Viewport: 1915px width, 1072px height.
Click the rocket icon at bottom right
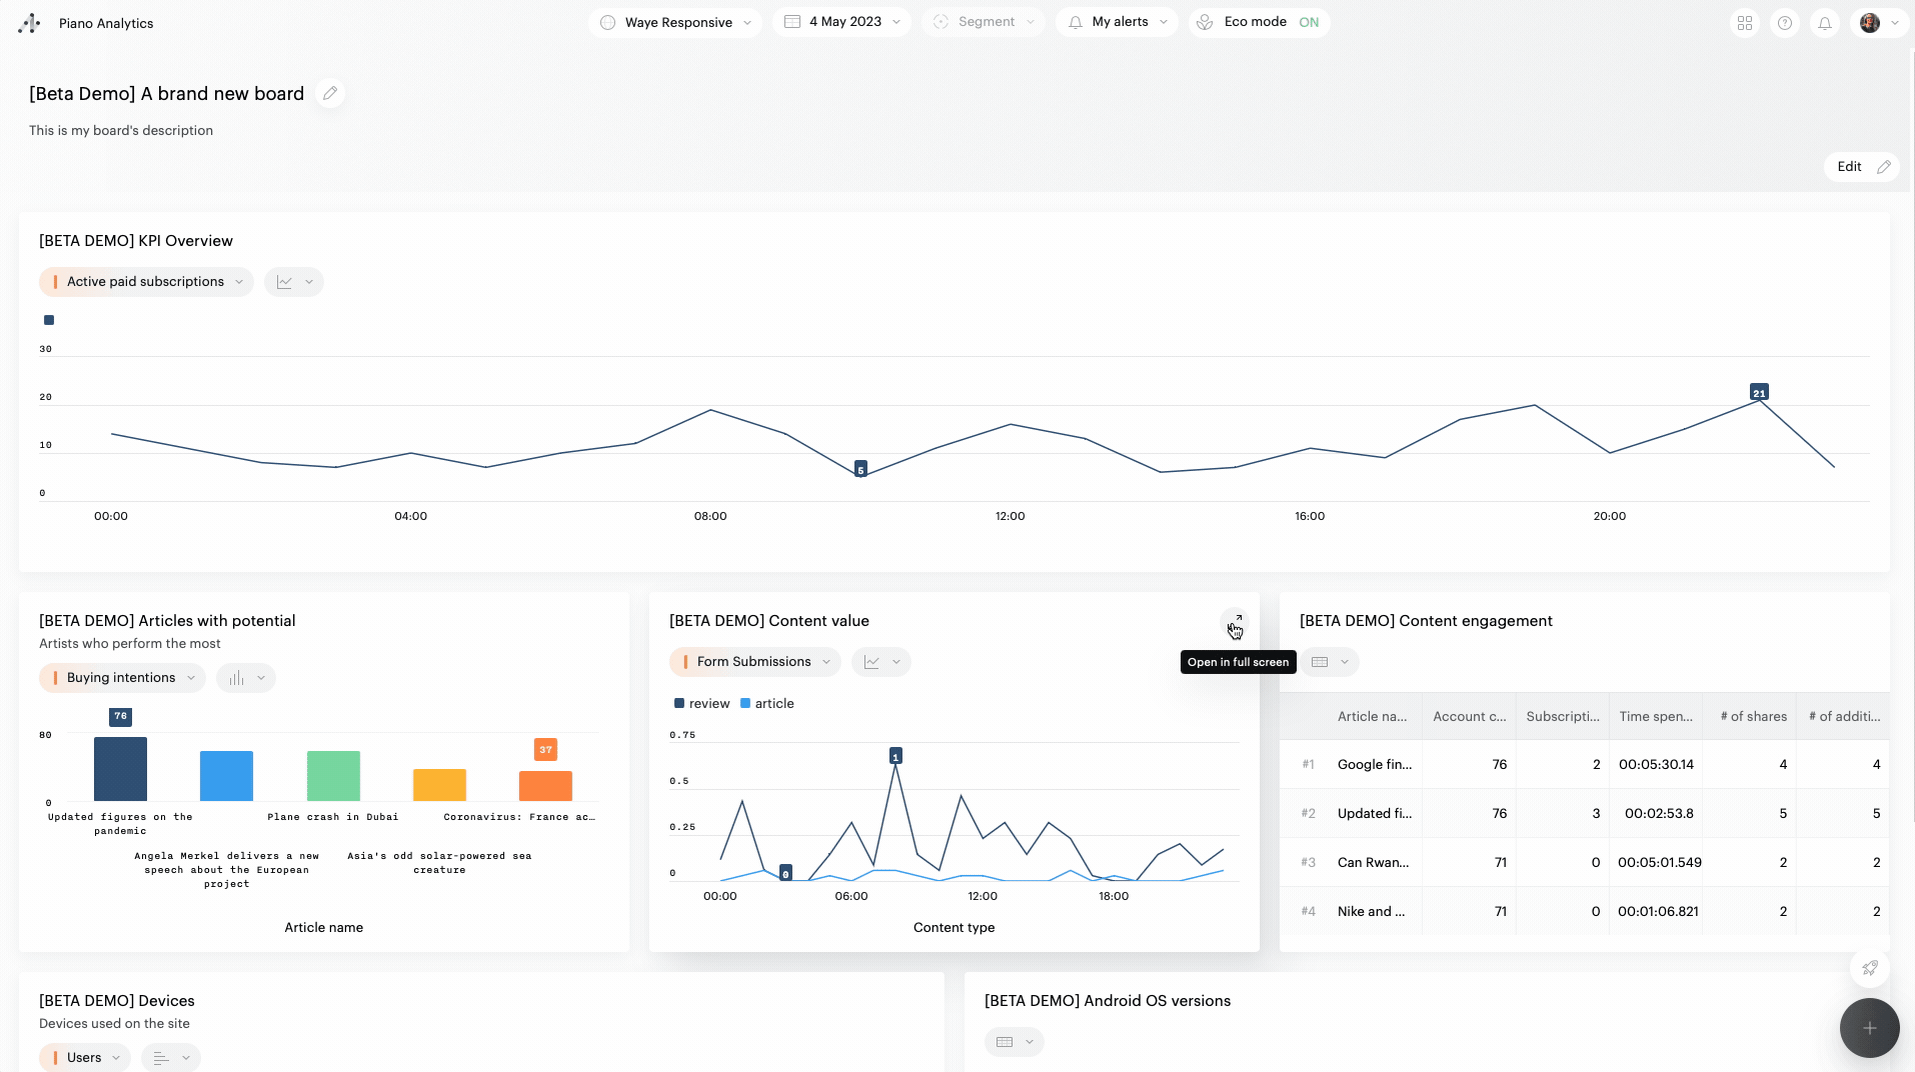1869,968
